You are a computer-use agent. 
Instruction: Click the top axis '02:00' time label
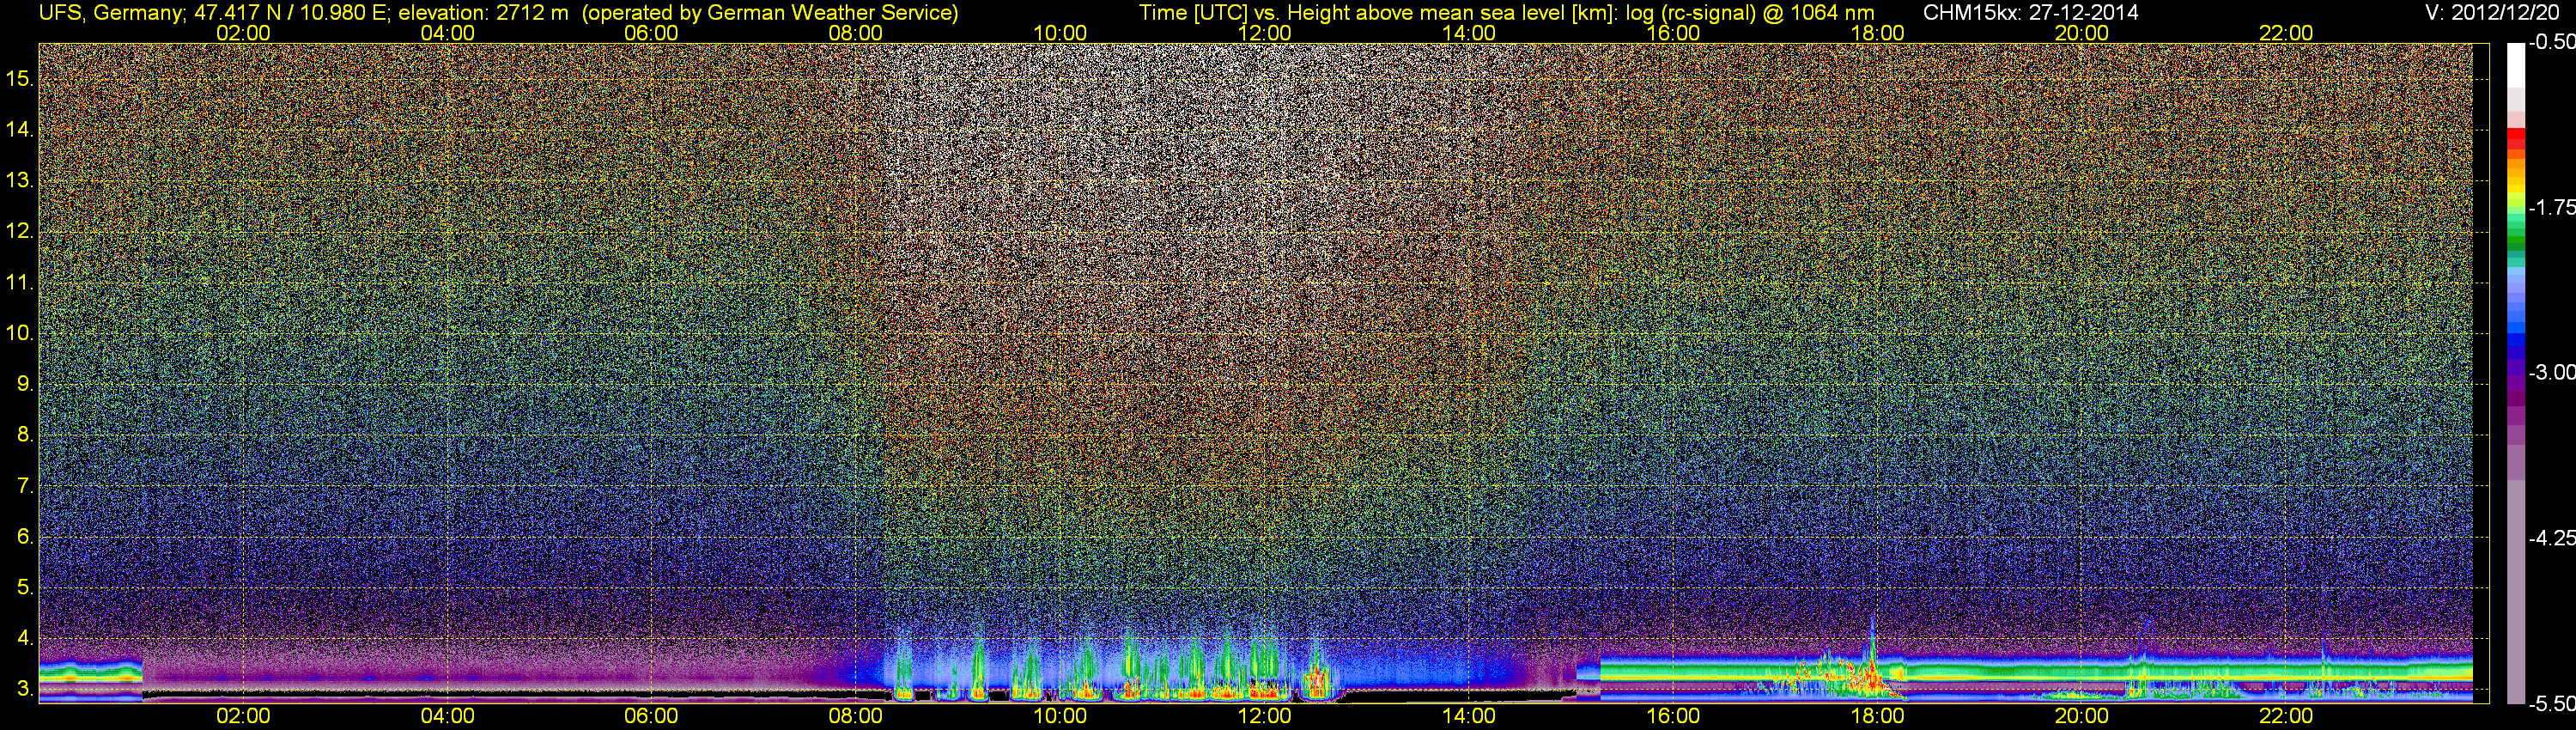pyautogui.click(x=243, y=33)
